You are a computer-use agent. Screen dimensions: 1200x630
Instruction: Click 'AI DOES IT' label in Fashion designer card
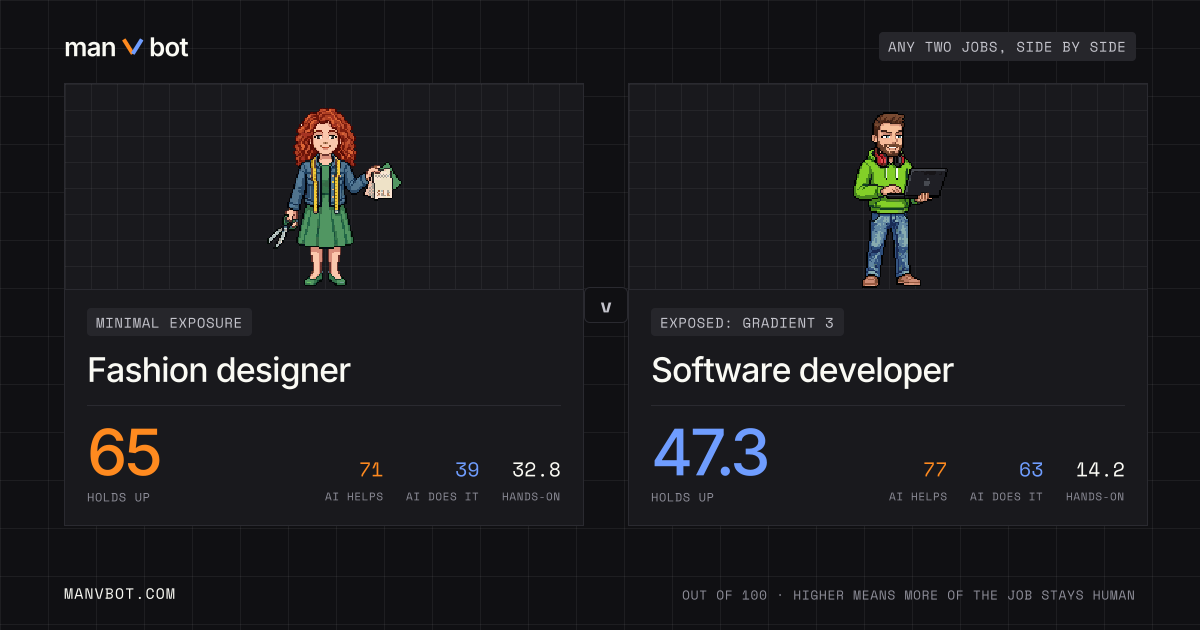(442, 497)
